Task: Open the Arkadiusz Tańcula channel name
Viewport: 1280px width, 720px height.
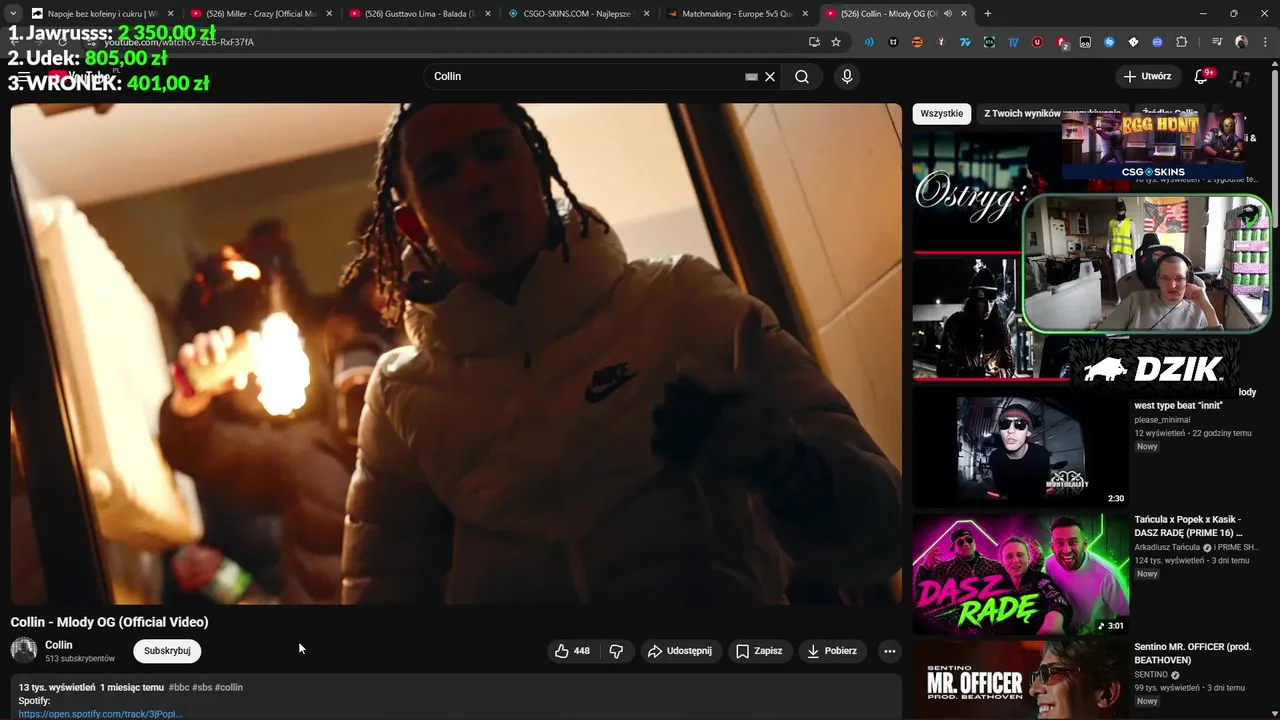Action: [x=1167, y=548]
